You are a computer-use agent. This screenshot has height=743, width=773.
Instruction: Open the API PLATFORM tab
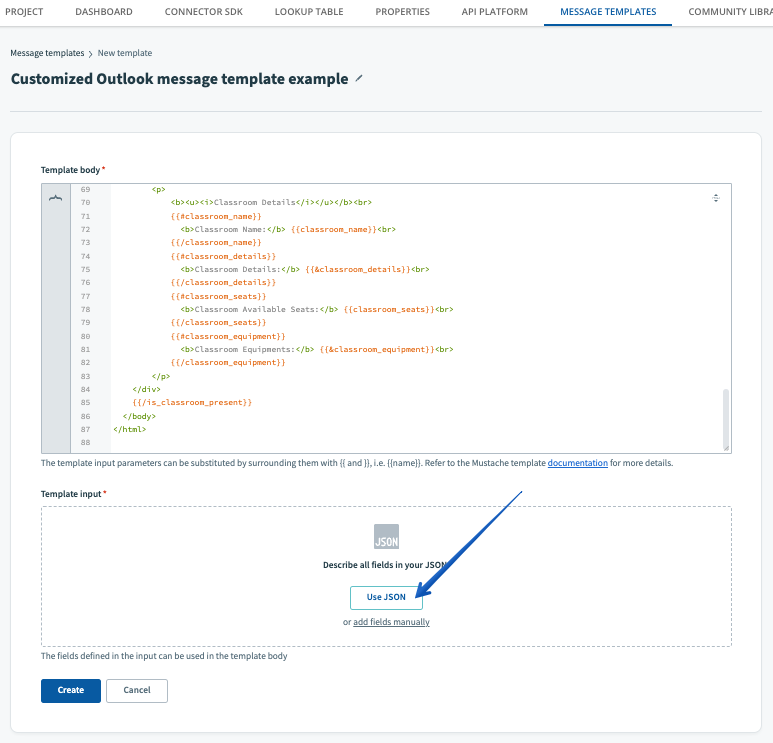pyautogui.click(x=494, y=12)
